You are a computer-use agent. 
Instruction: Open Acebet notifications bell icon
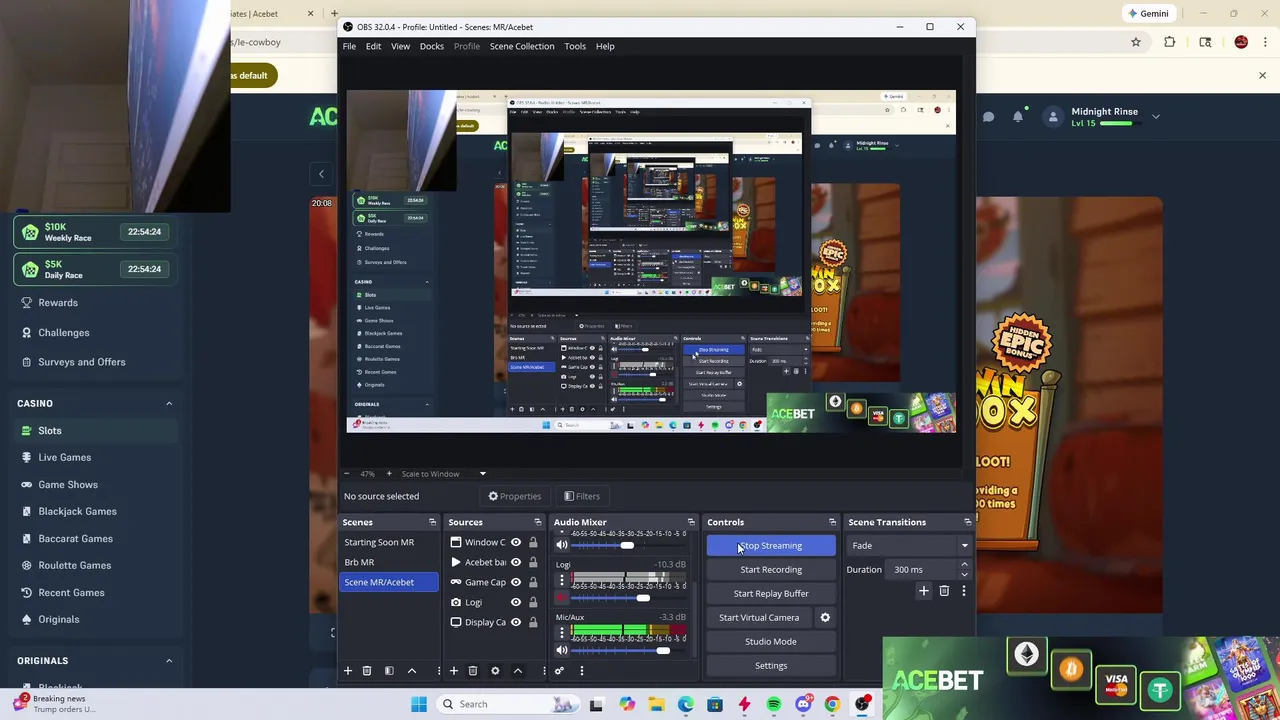1018,117
